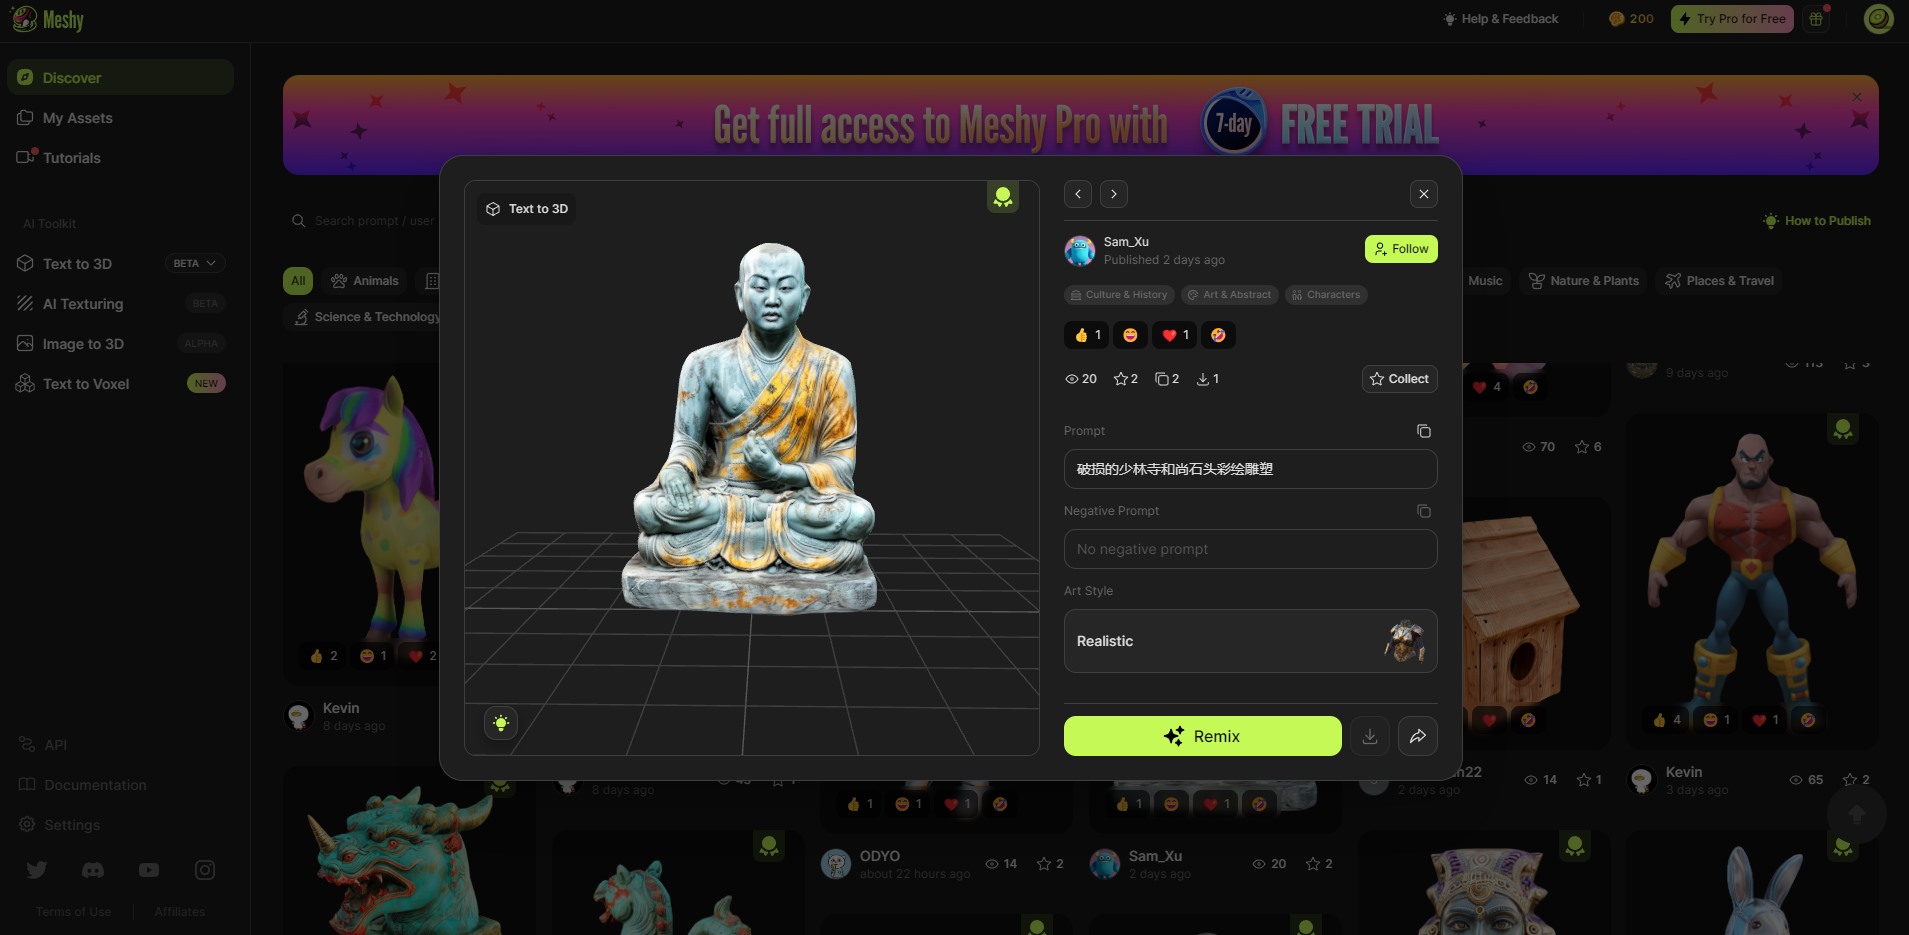The image size is (1909, 935).
Task: Follow Sam_Xu
Action: (x=1401, y=249)
